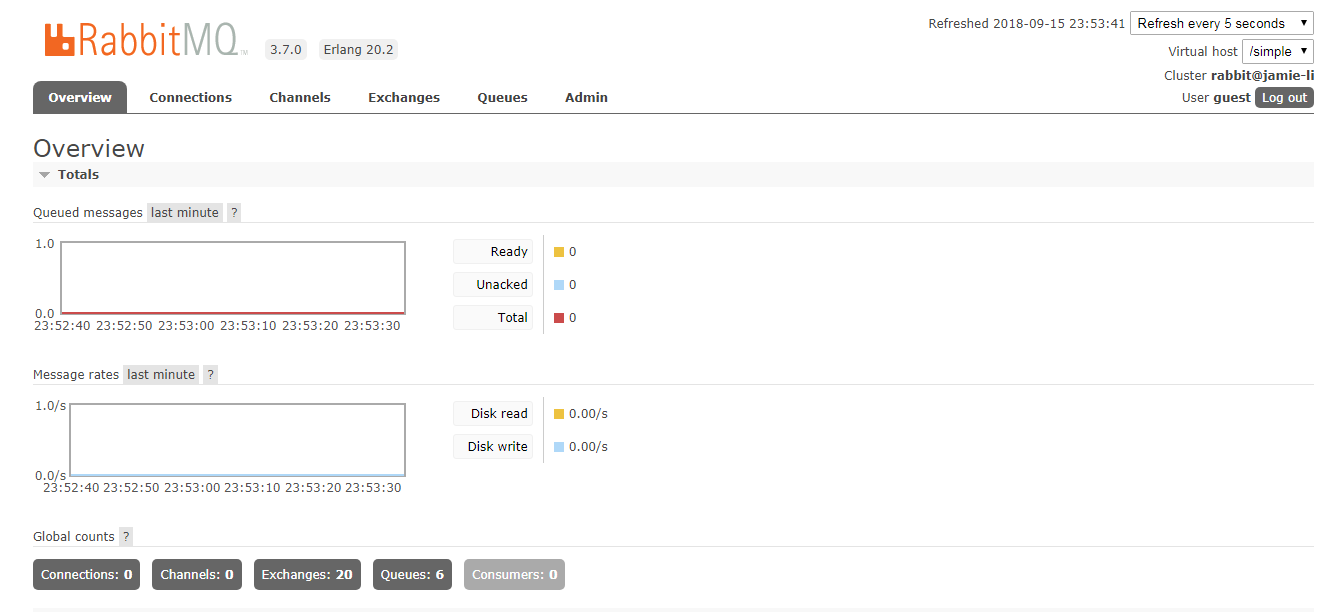Click the yellow Ready color swatch

[x=559, y=252]
